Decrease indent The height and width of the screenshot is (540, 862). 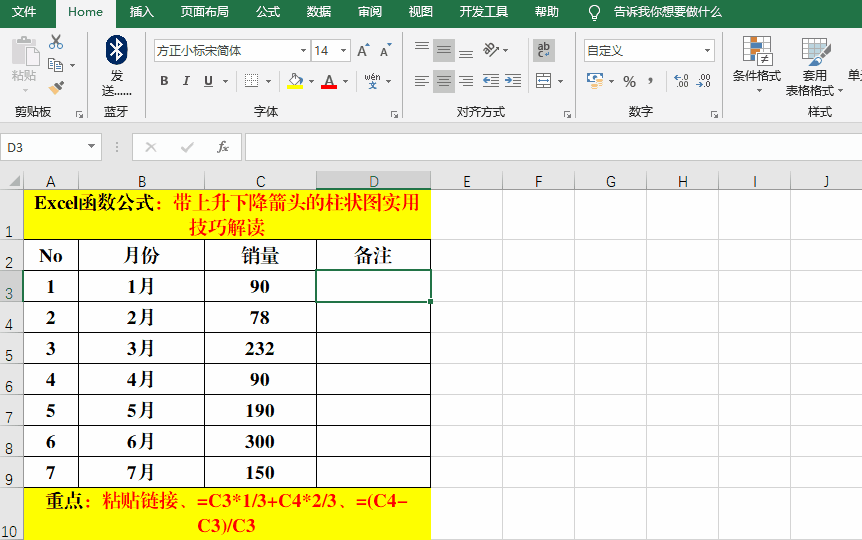[x=490, y=81]
